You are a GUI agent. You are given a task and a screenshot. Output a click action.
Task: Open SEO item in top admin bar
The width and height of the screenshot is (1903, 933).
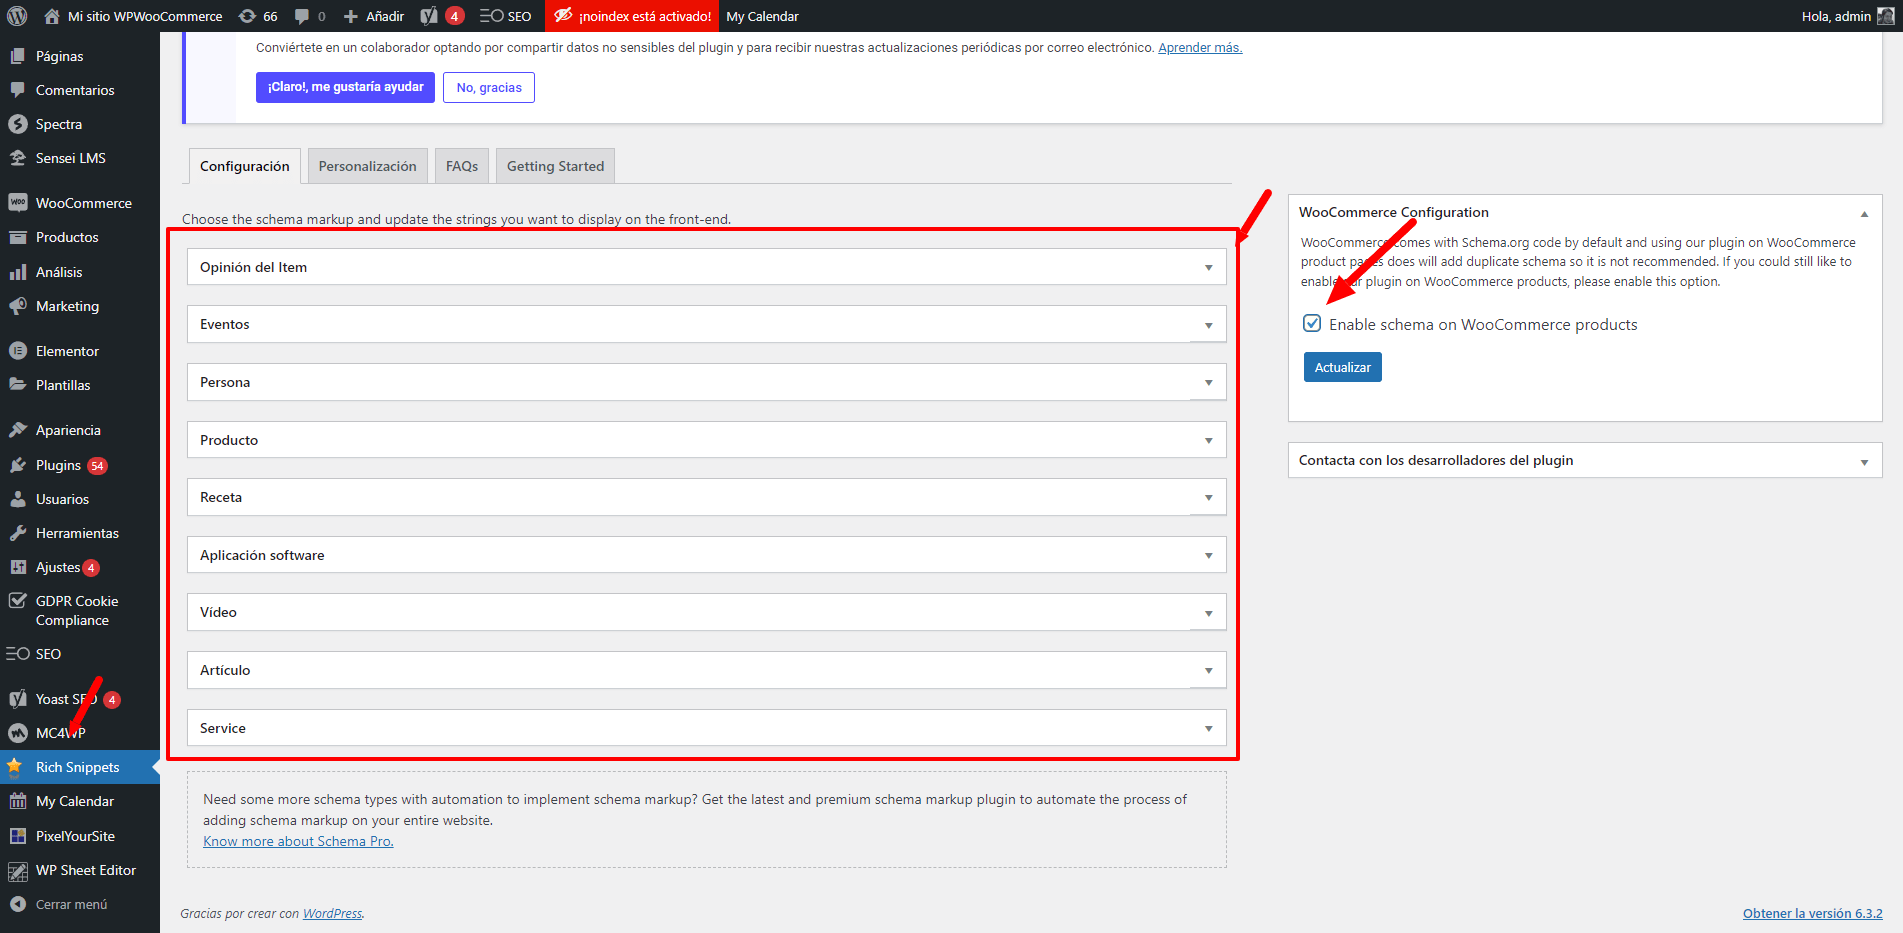coord(505,16)
